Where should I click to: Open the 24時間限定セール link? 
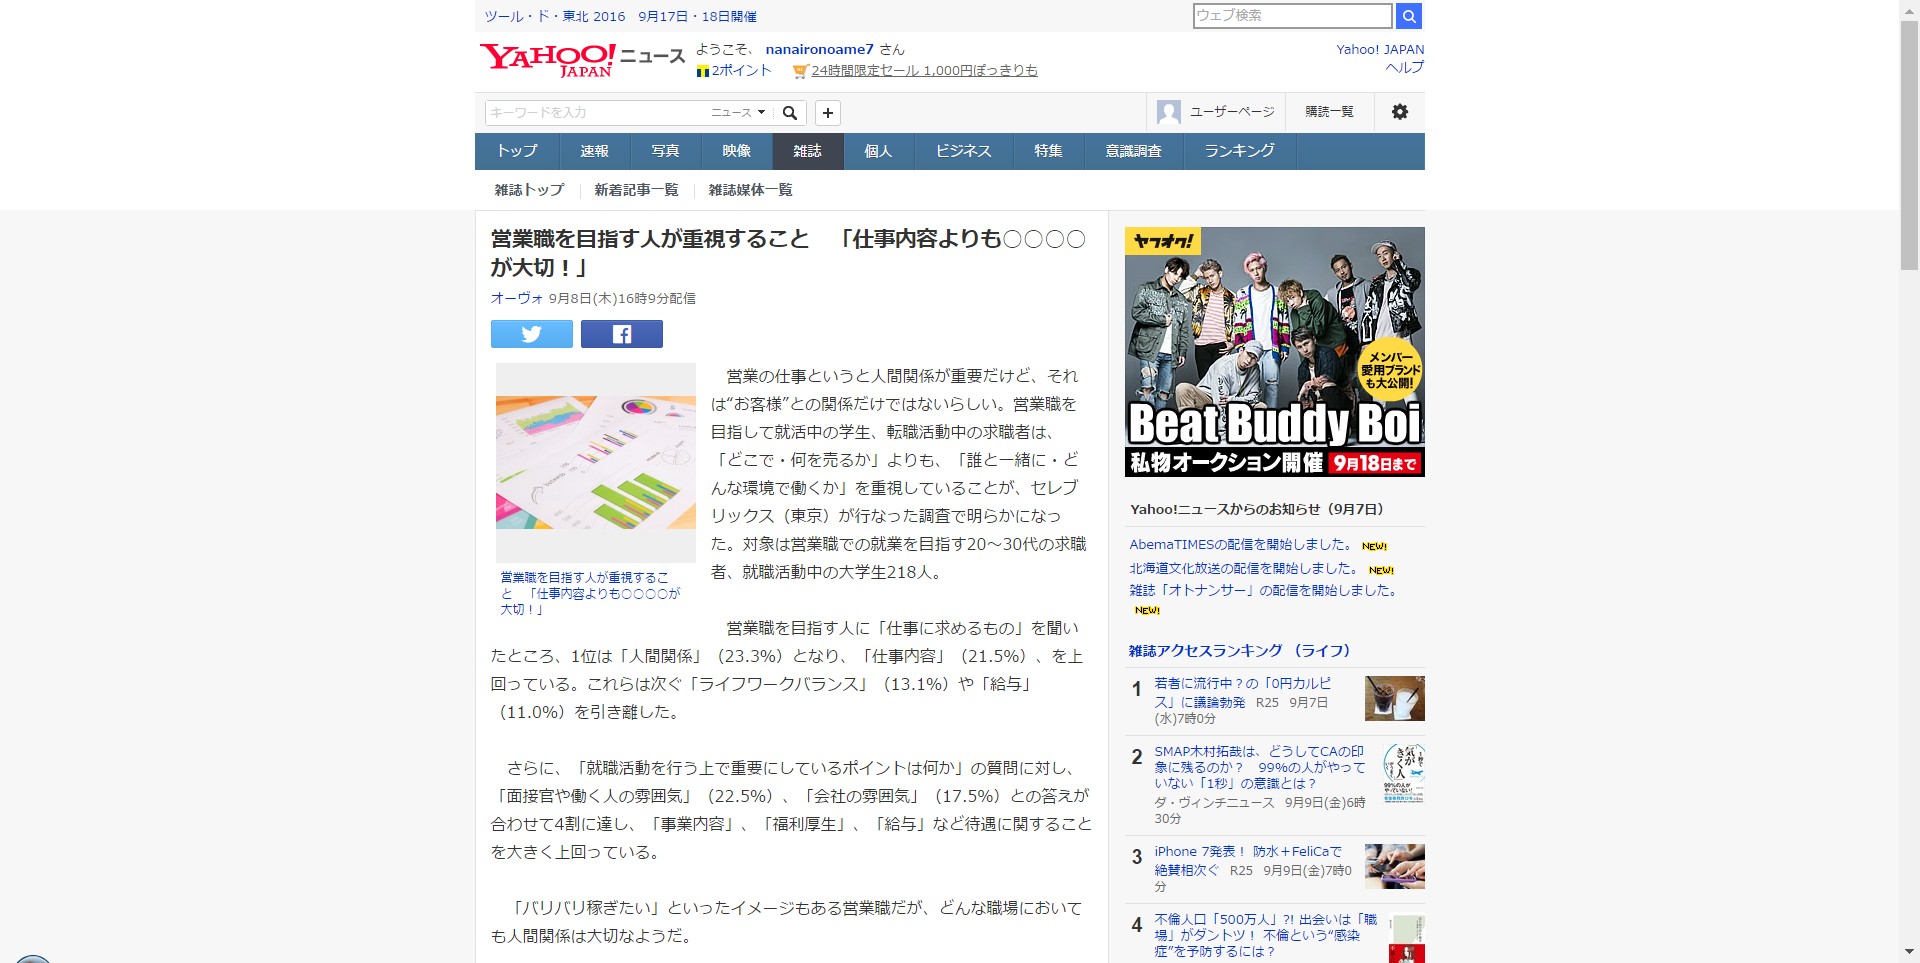(924, 71)
